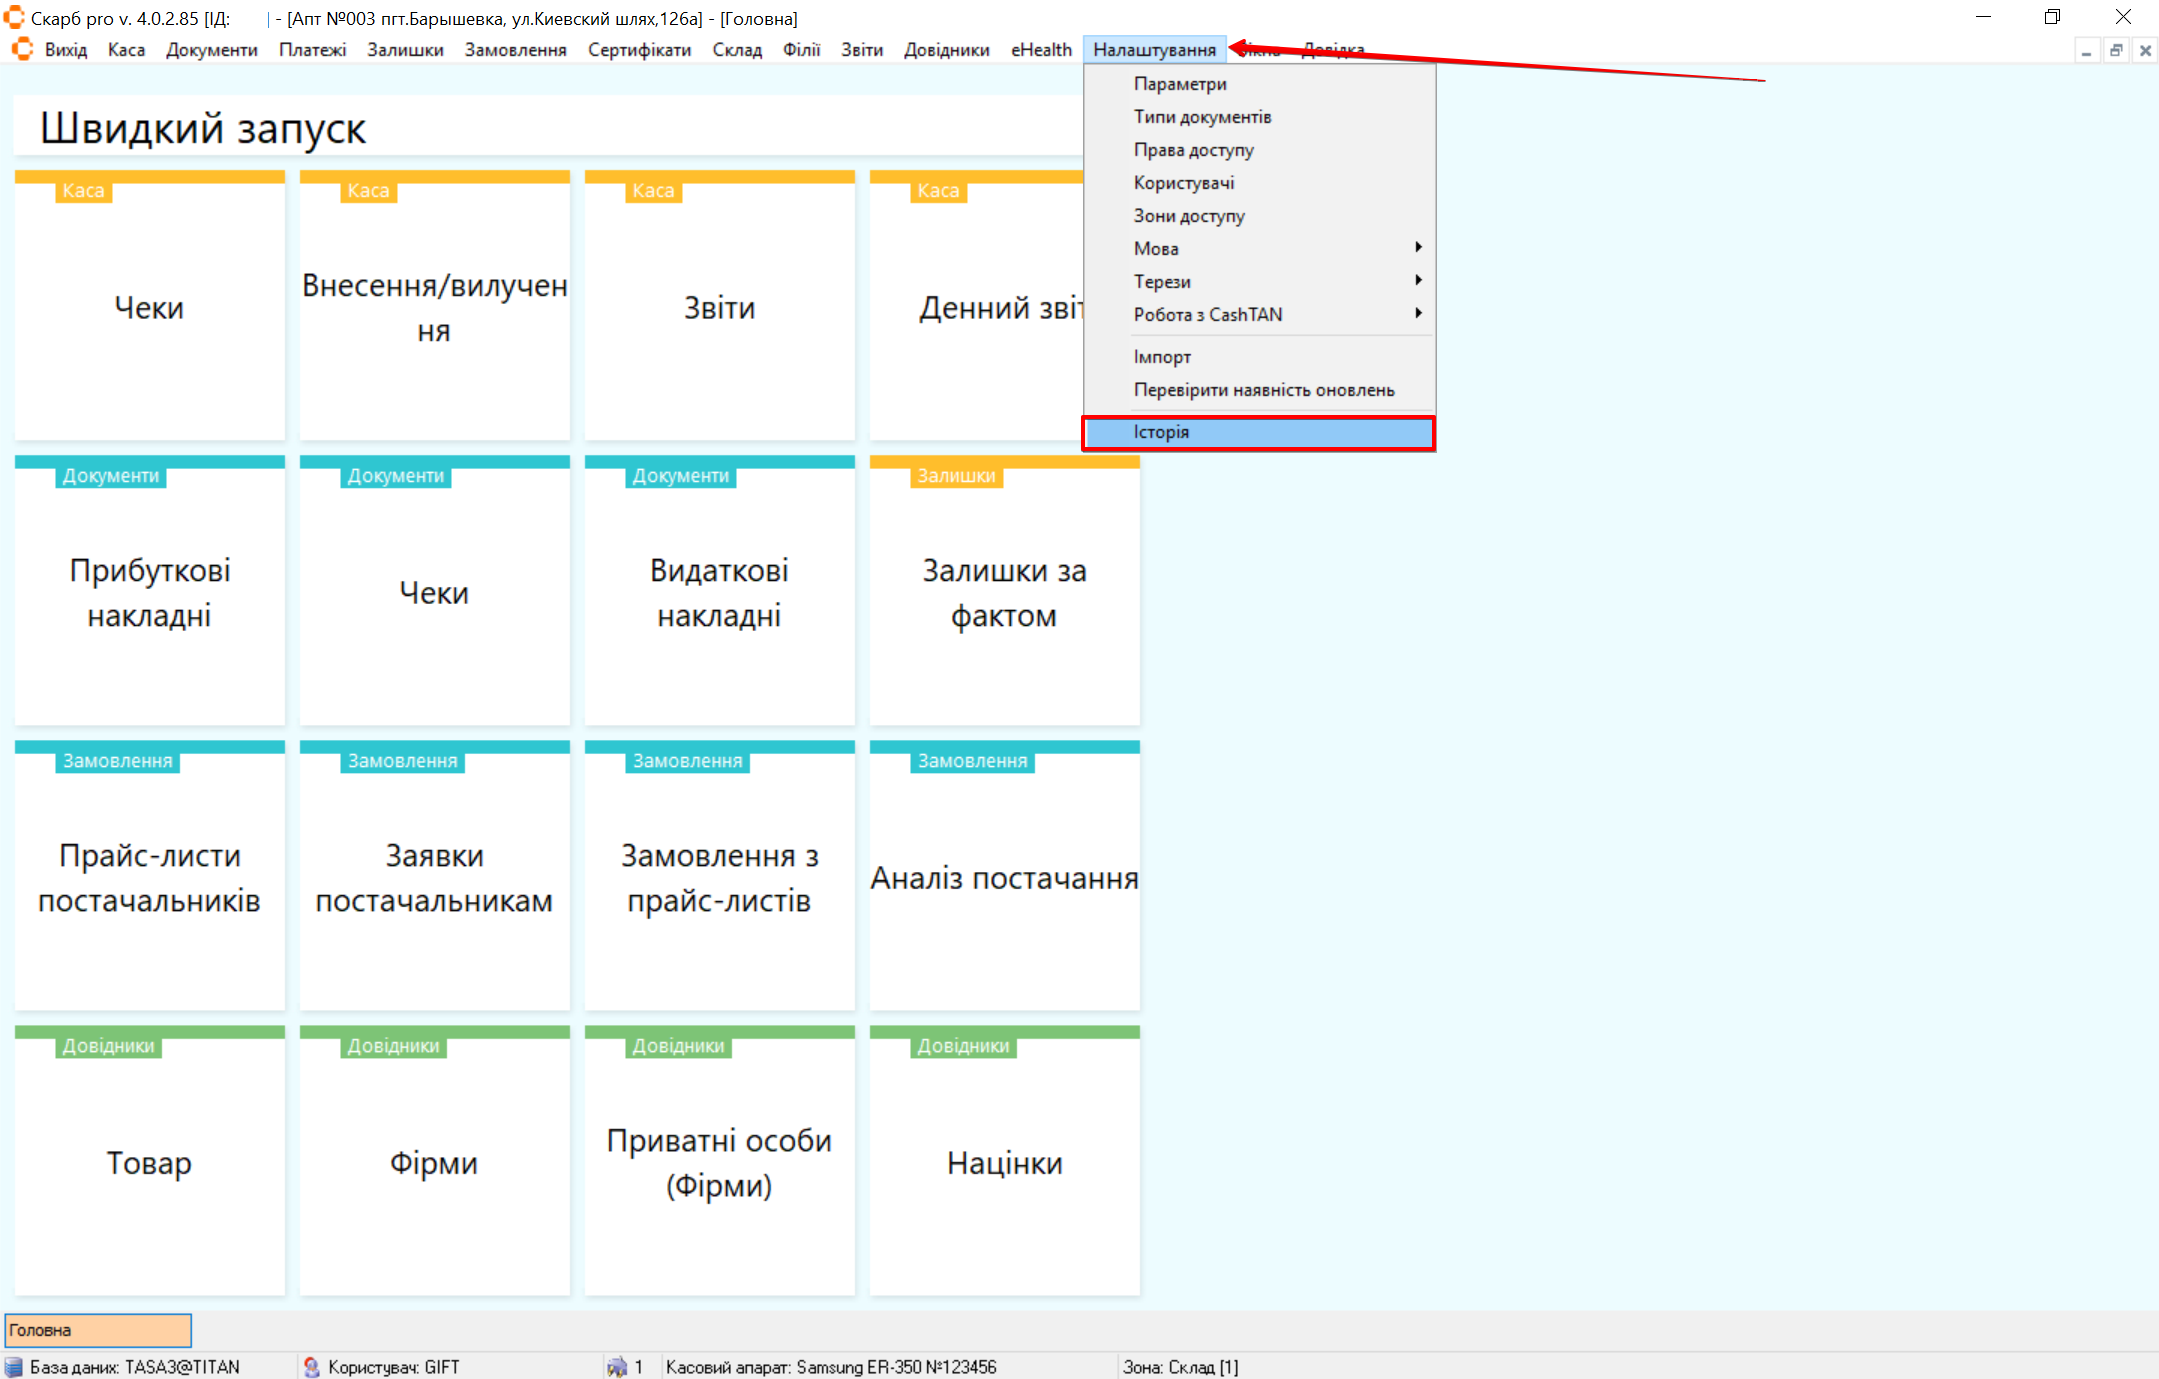The height and width of the screenshot is (1379, 2159).
Task: Close the inner Головна document window
Action: (2145, 50)
